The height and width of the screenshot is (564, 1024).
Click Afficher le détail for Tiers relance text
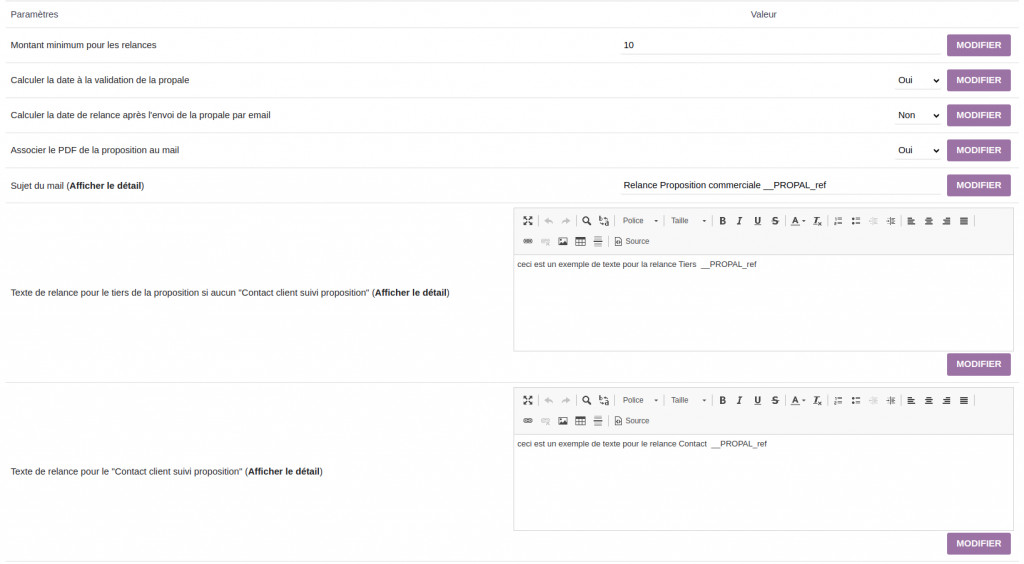411,293
